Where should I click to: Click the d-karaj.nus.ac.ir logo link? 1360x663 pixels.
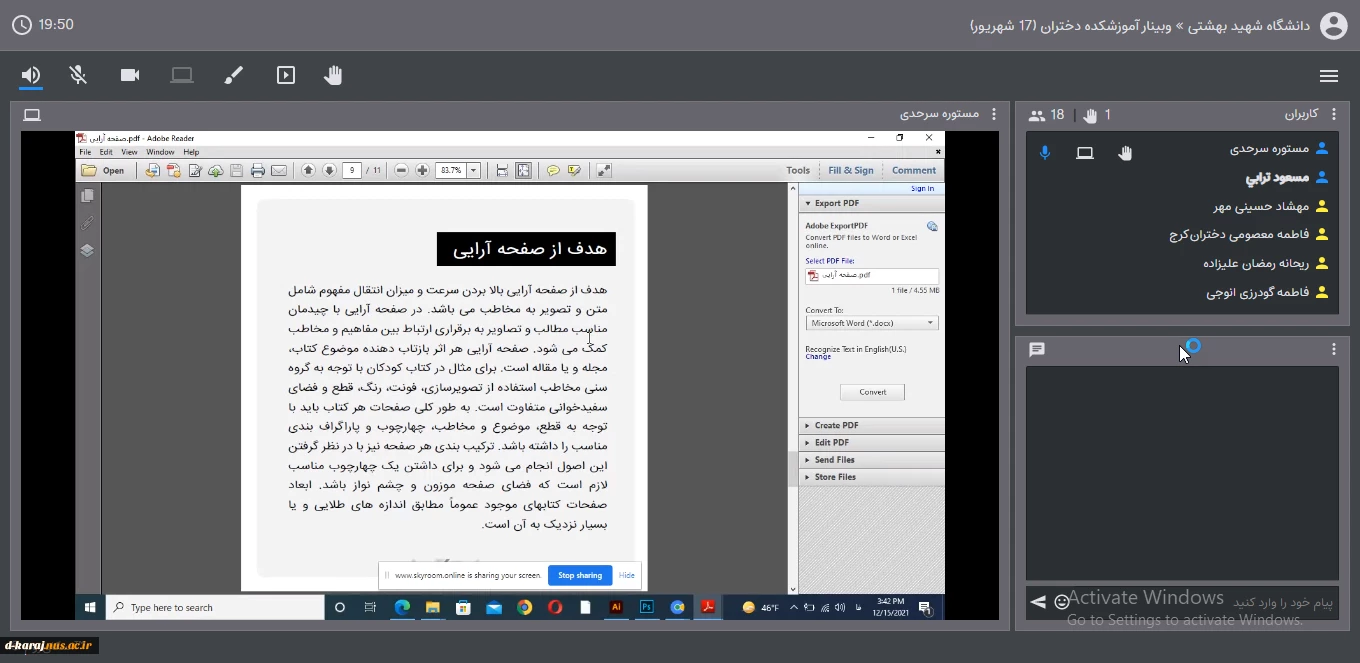(x=49, y=645)
